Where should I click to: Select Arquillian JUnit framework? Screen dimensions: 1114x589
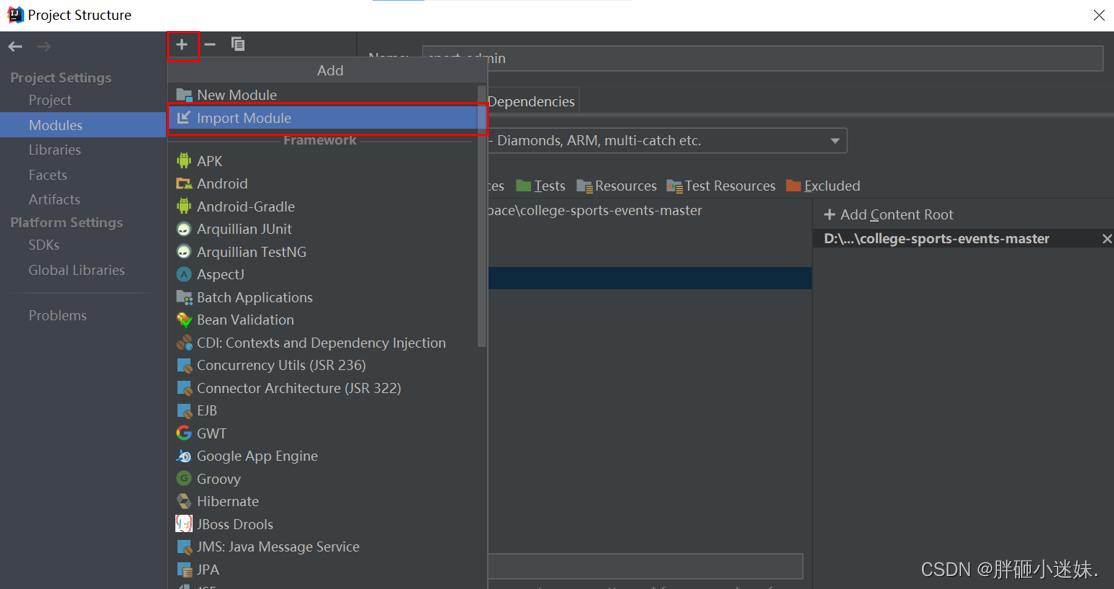327,229
